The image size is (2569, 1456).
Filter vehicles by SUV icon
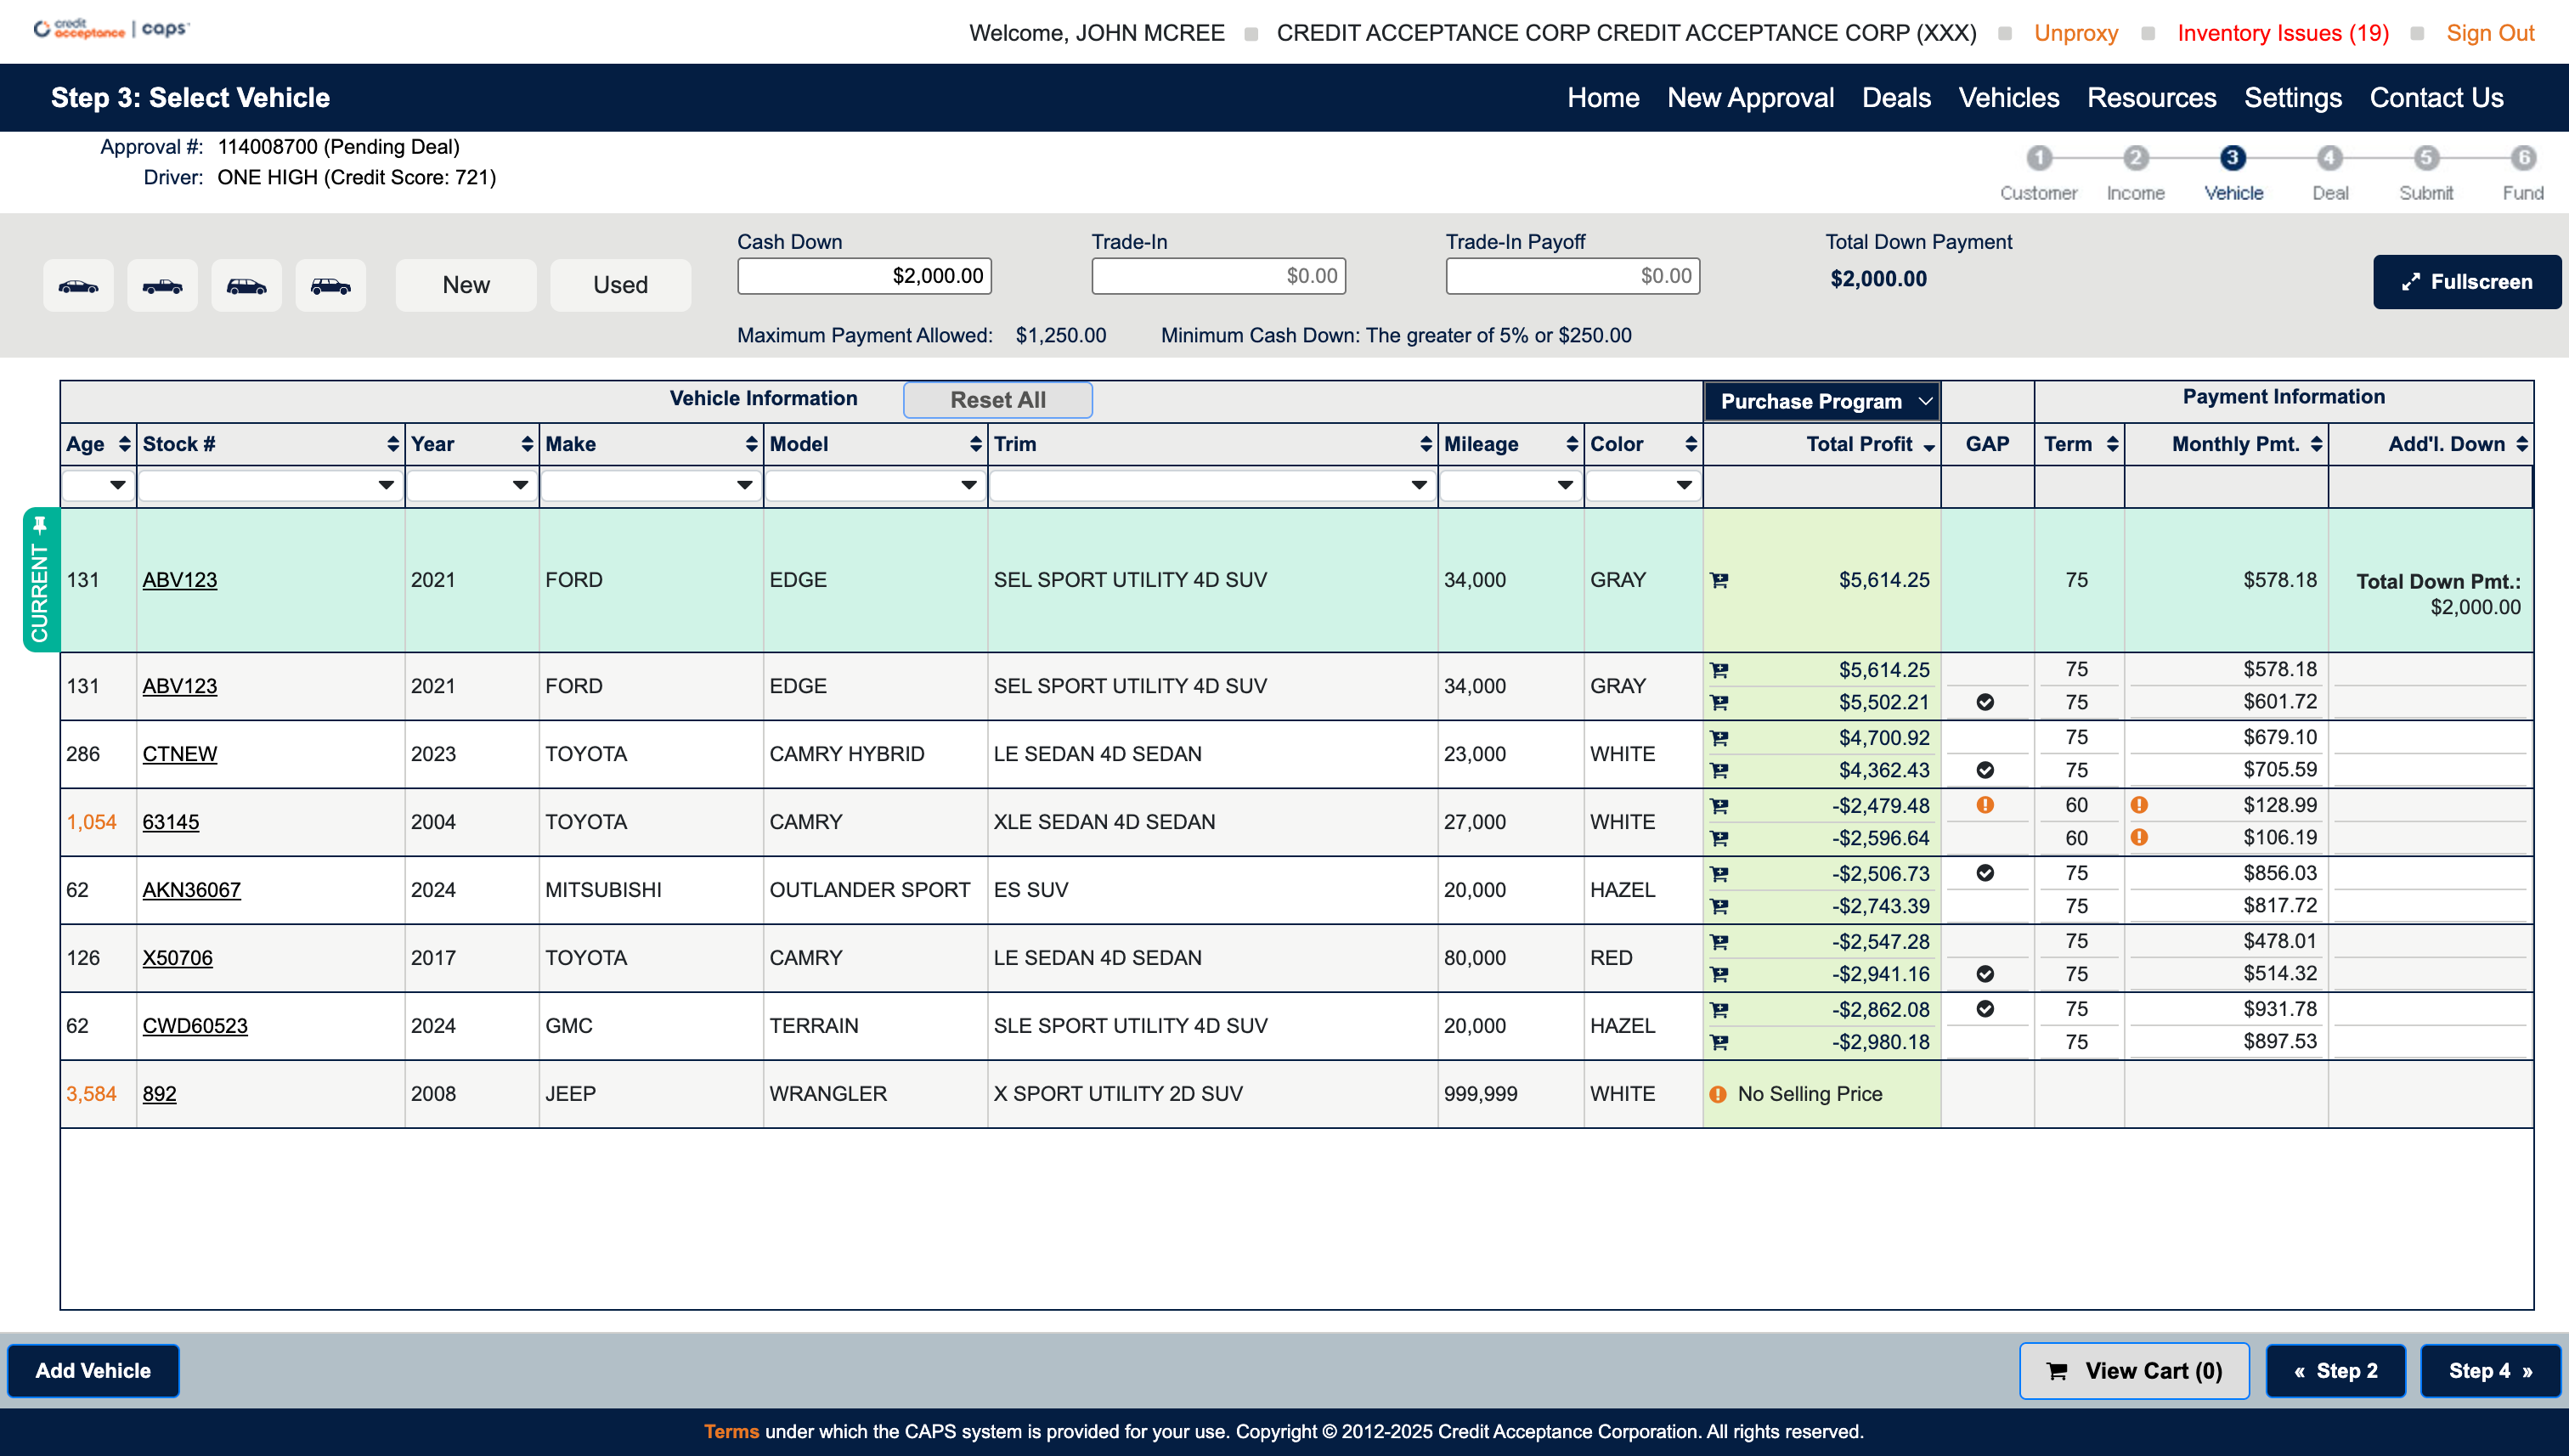coord(330,286)
